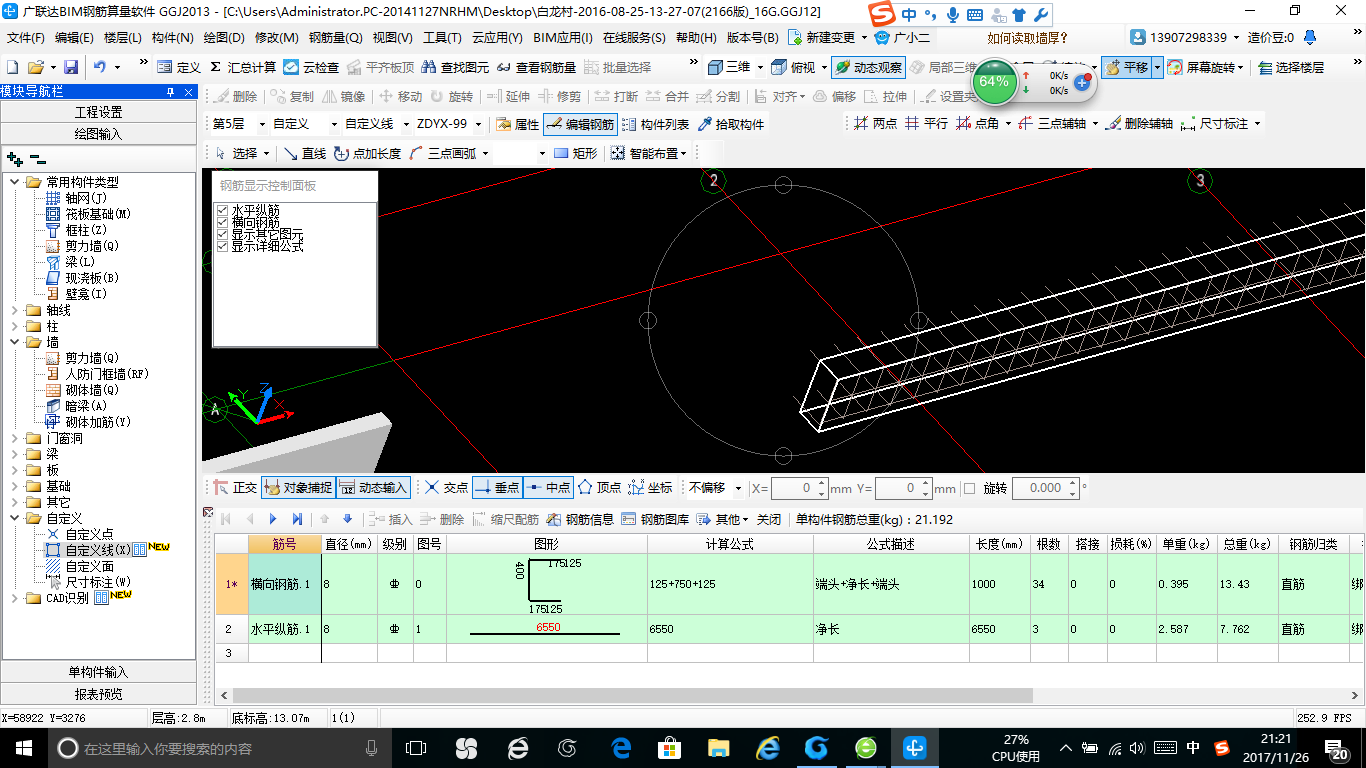Viewport: 1366px width, 768px height.
Task: Open the BIM应用(I) menu
Action: click(x=562, y=38)
